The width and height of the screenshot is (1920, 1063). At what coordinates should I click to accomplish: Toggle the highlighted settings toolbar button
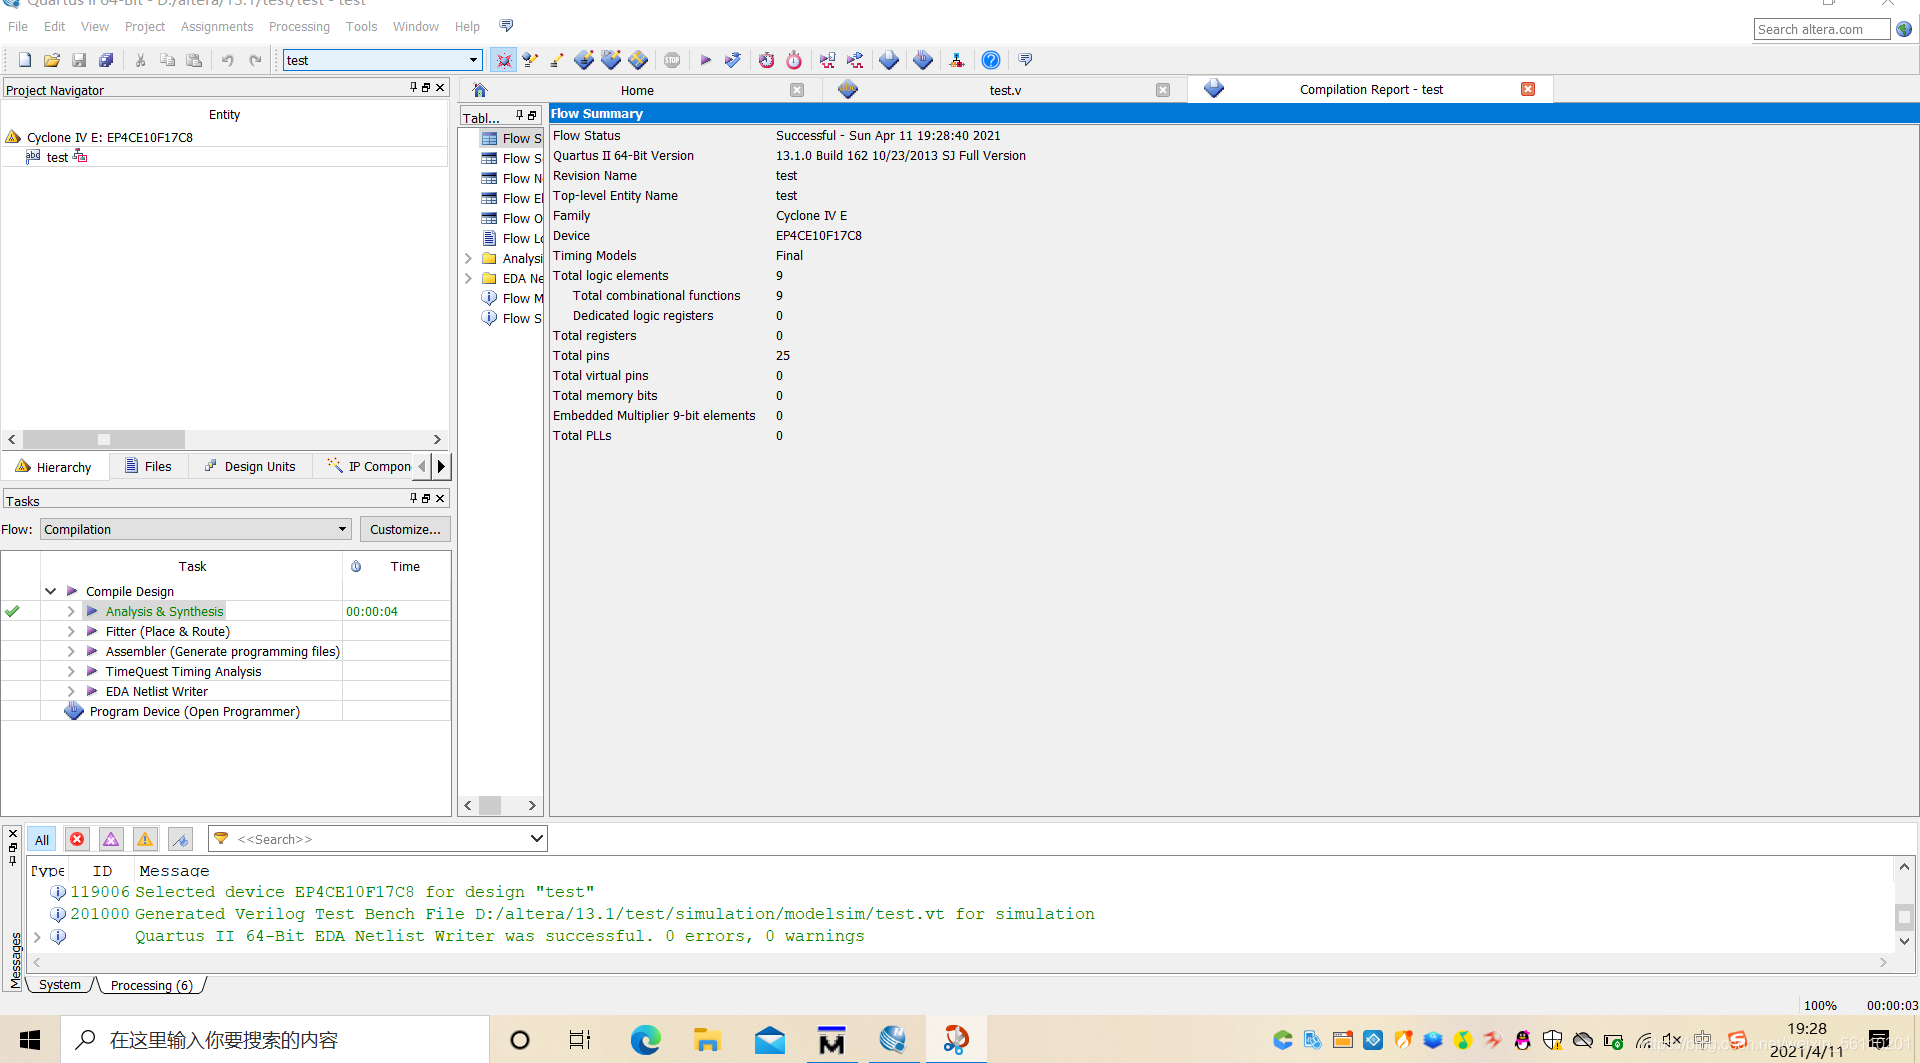click(x=504, y=60)
